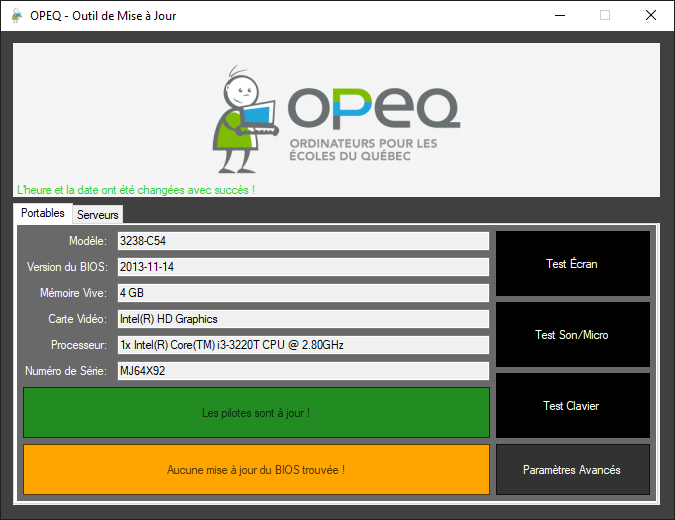Open Paramètres Avancés
This screenshot has height=520, width=675.
coord(573,470)
